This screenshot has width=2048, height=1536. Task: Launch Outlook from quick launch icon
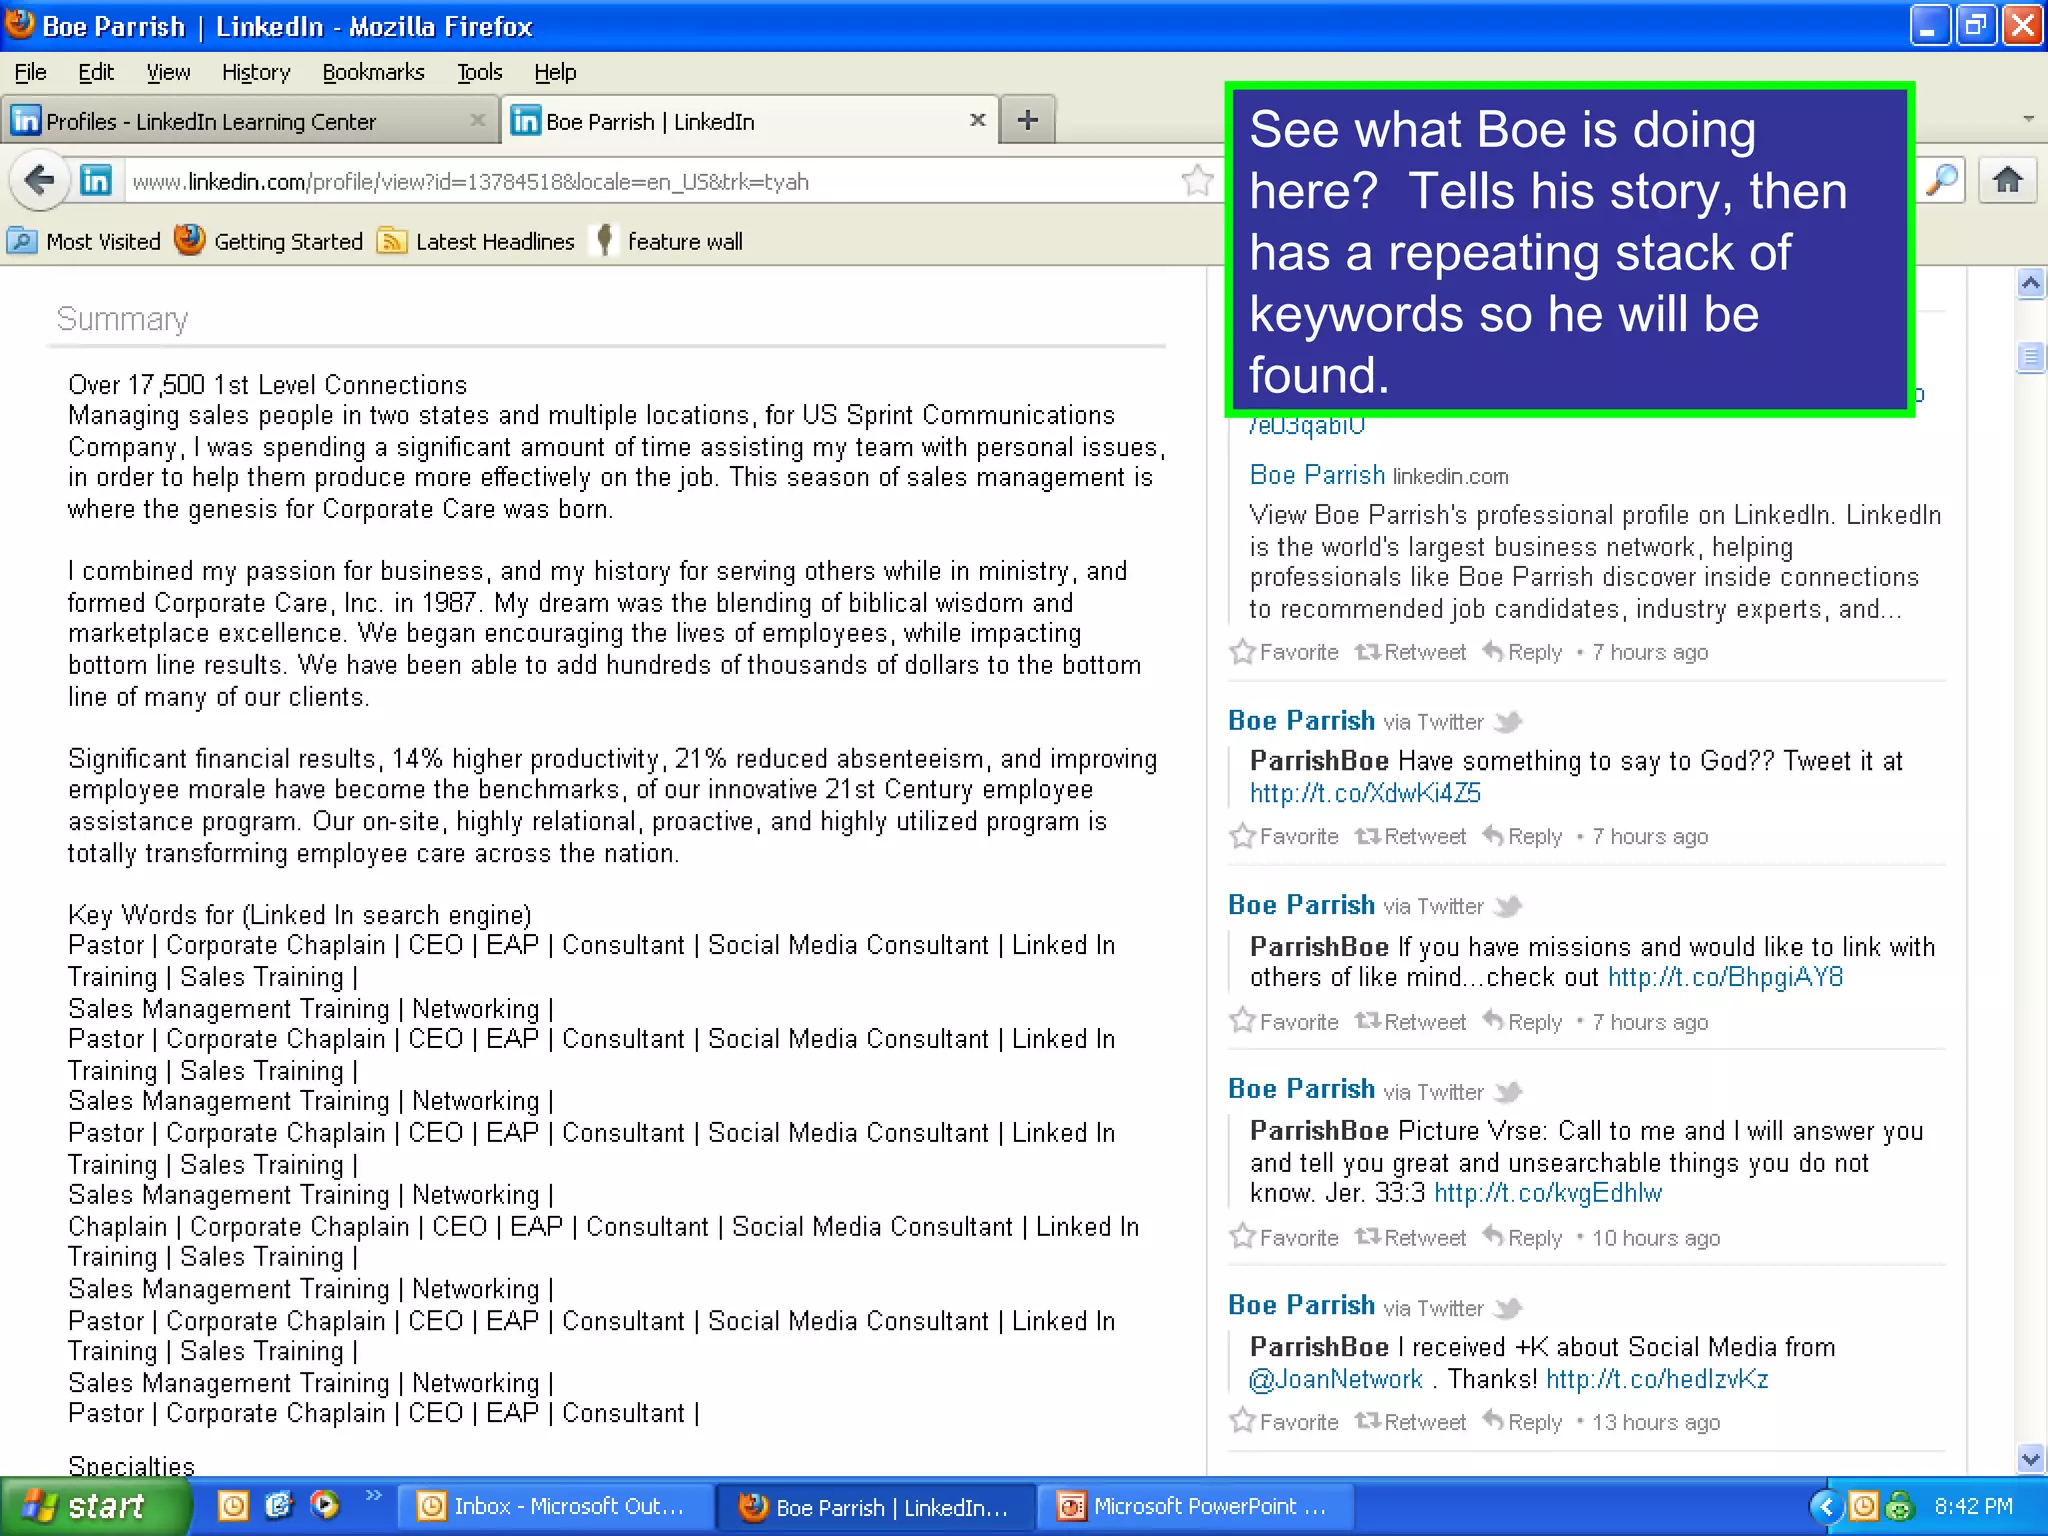click(233, 1505)
